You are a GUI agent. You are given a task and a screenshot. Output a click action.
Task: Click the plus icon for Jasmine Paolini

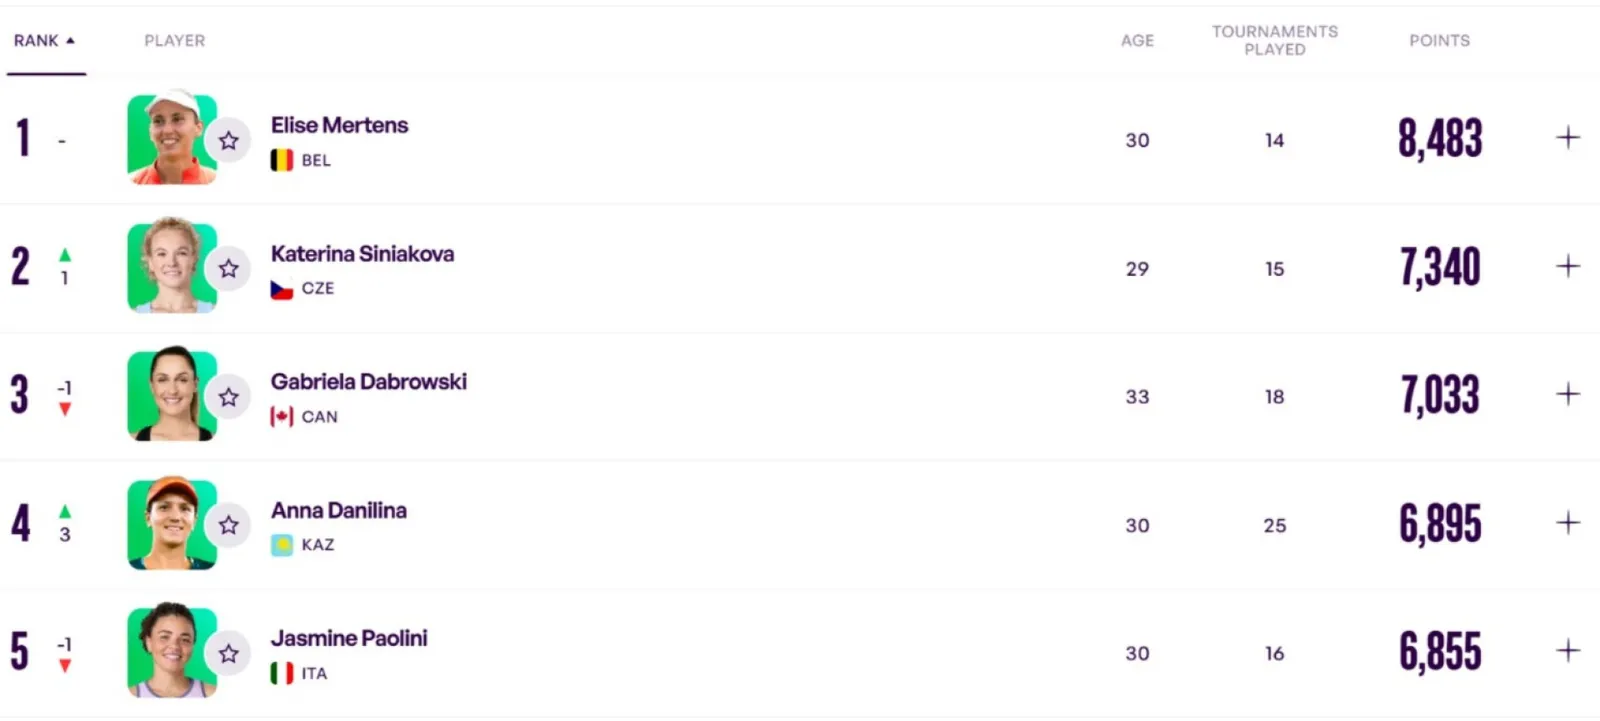pos(1568,651)
